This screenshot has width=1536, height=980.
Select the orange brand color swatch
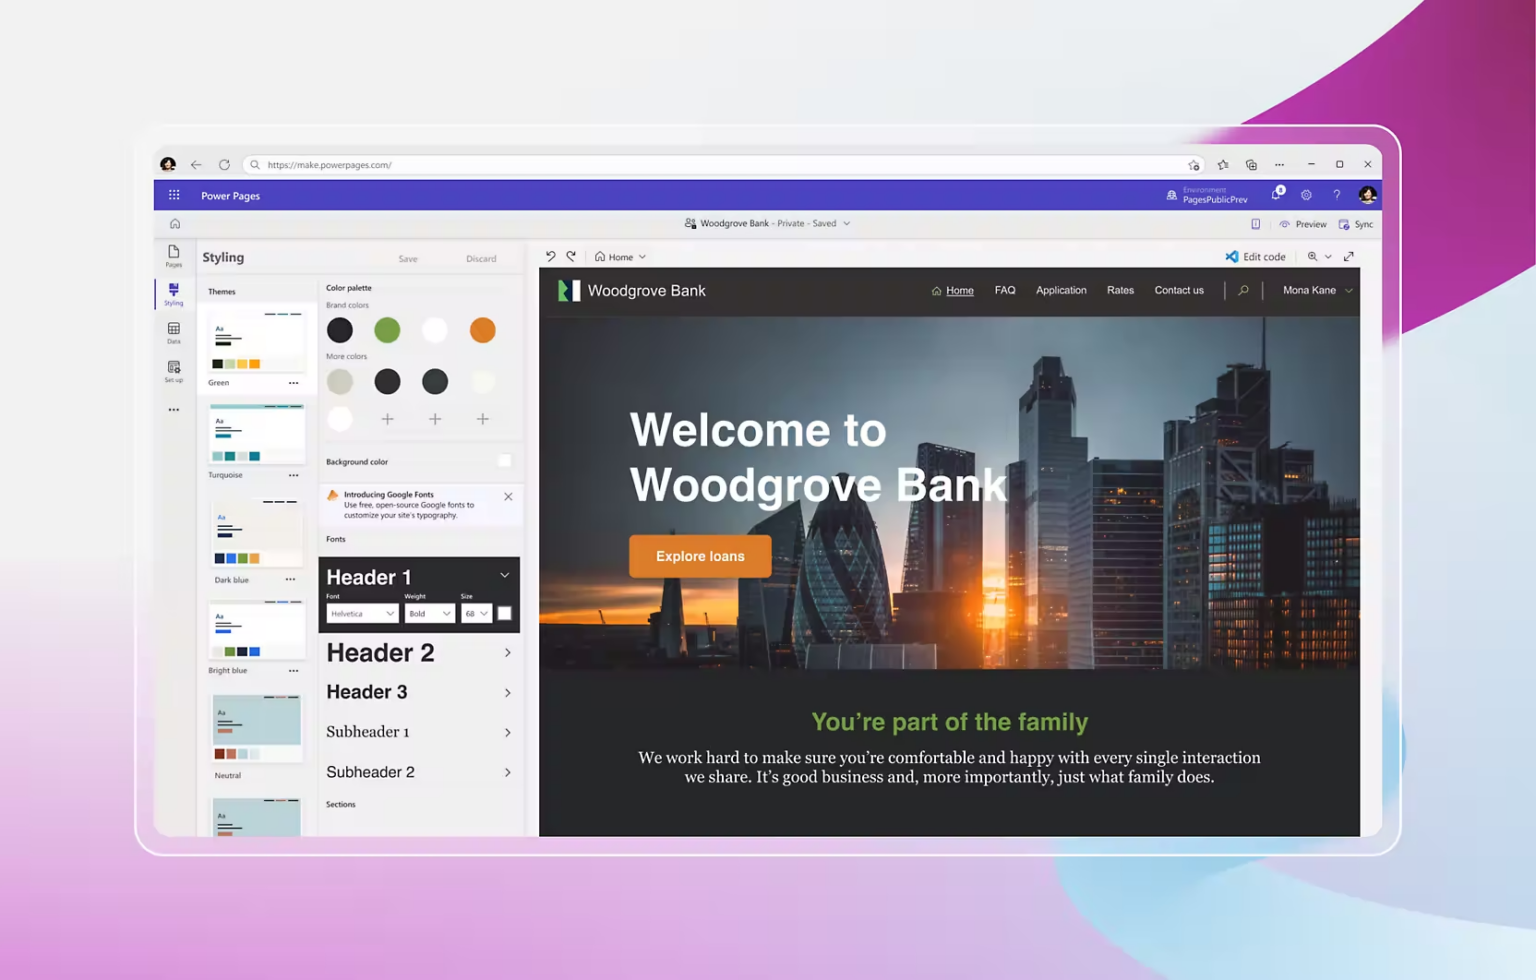[x=483, y=330]
